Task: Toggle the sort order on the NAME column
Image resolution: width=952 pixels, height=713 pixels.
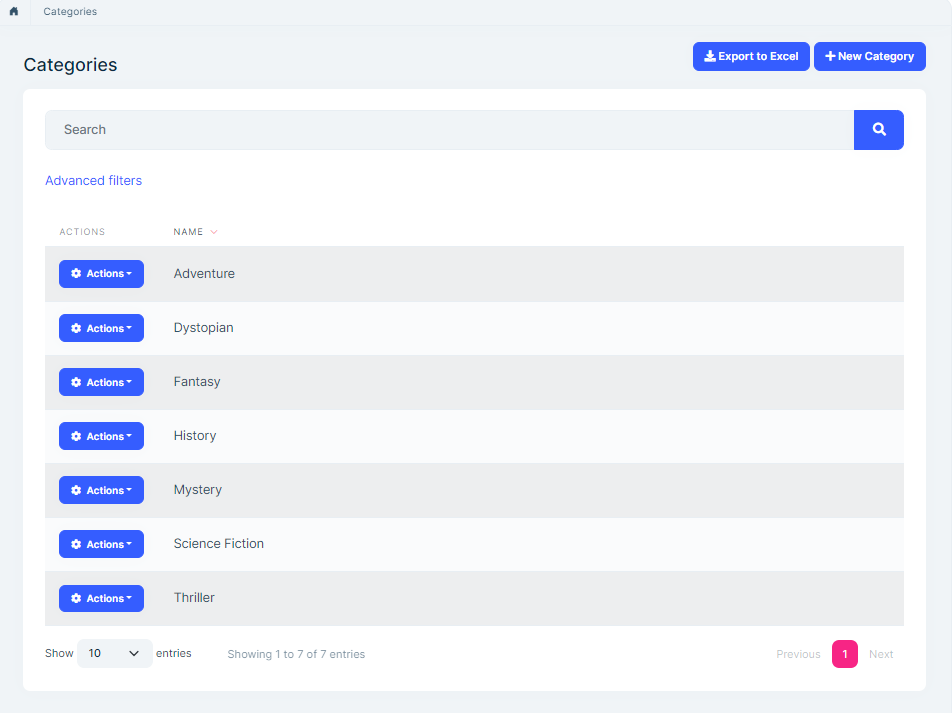Action: 195,231
